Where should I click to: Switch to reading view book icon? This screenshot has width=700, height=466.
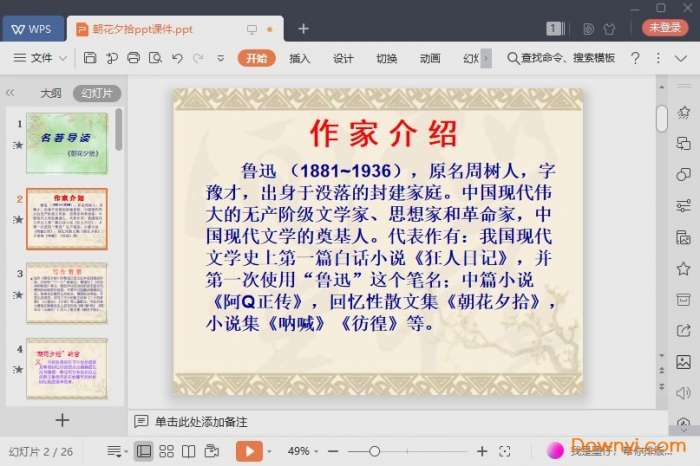point(188,451)
